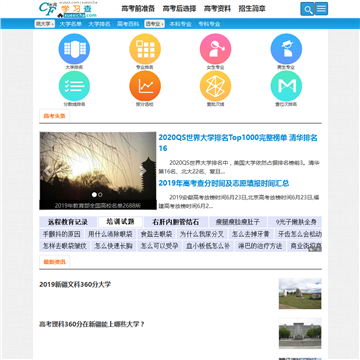This screenshot has height=360, width=360.
Task: Open the 大学排名 building icon
Action: (74, 49)
